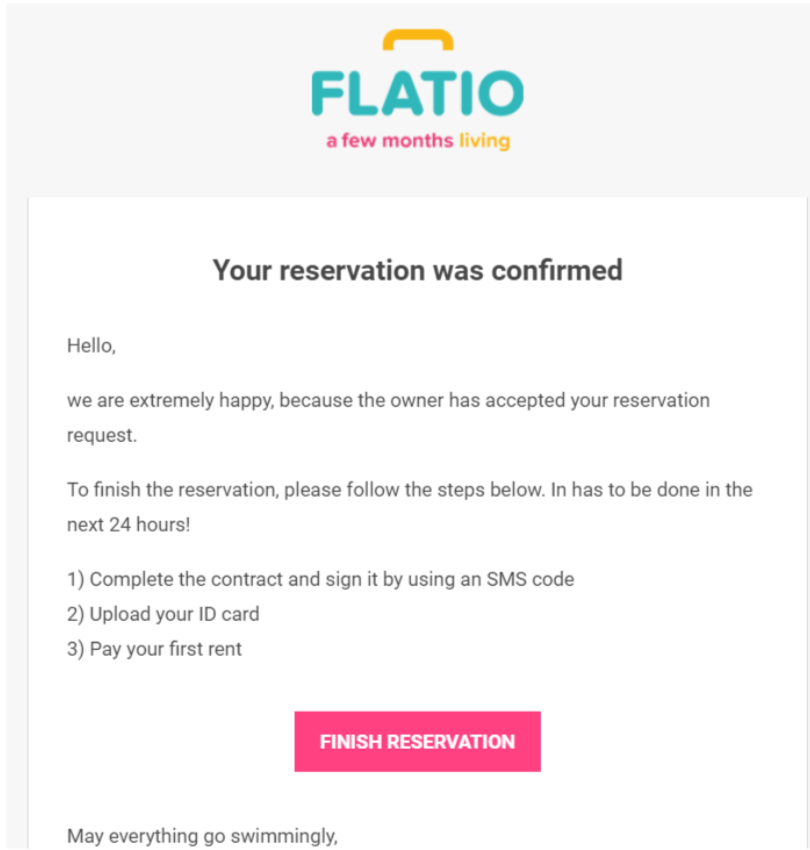Click the yellow 'living' word in tagline
This screenshot has height=850, width=810.
[482, 140]
